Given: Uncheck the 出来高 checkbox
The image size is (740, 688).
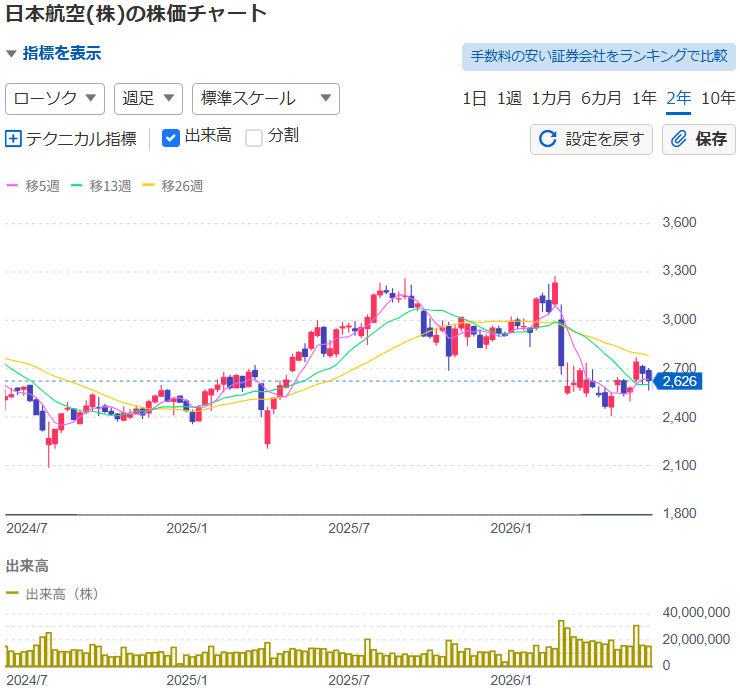Looking at the screenshot, I should tap(170, 138).
